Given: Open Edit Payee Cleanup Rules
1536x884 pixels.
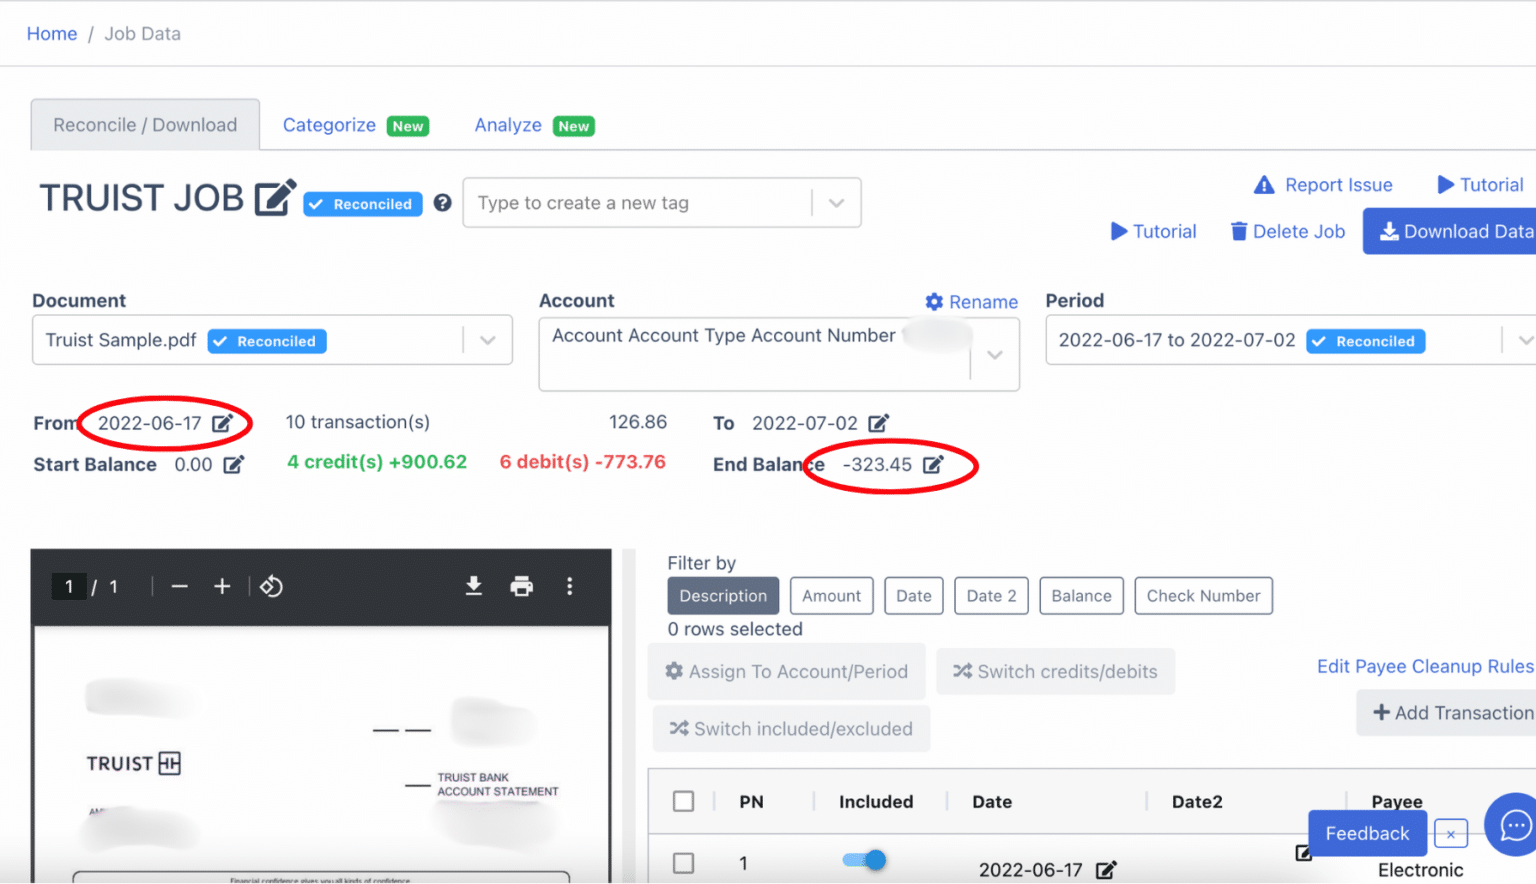Looking at the screenshot, I should (x=1424, y=666).
